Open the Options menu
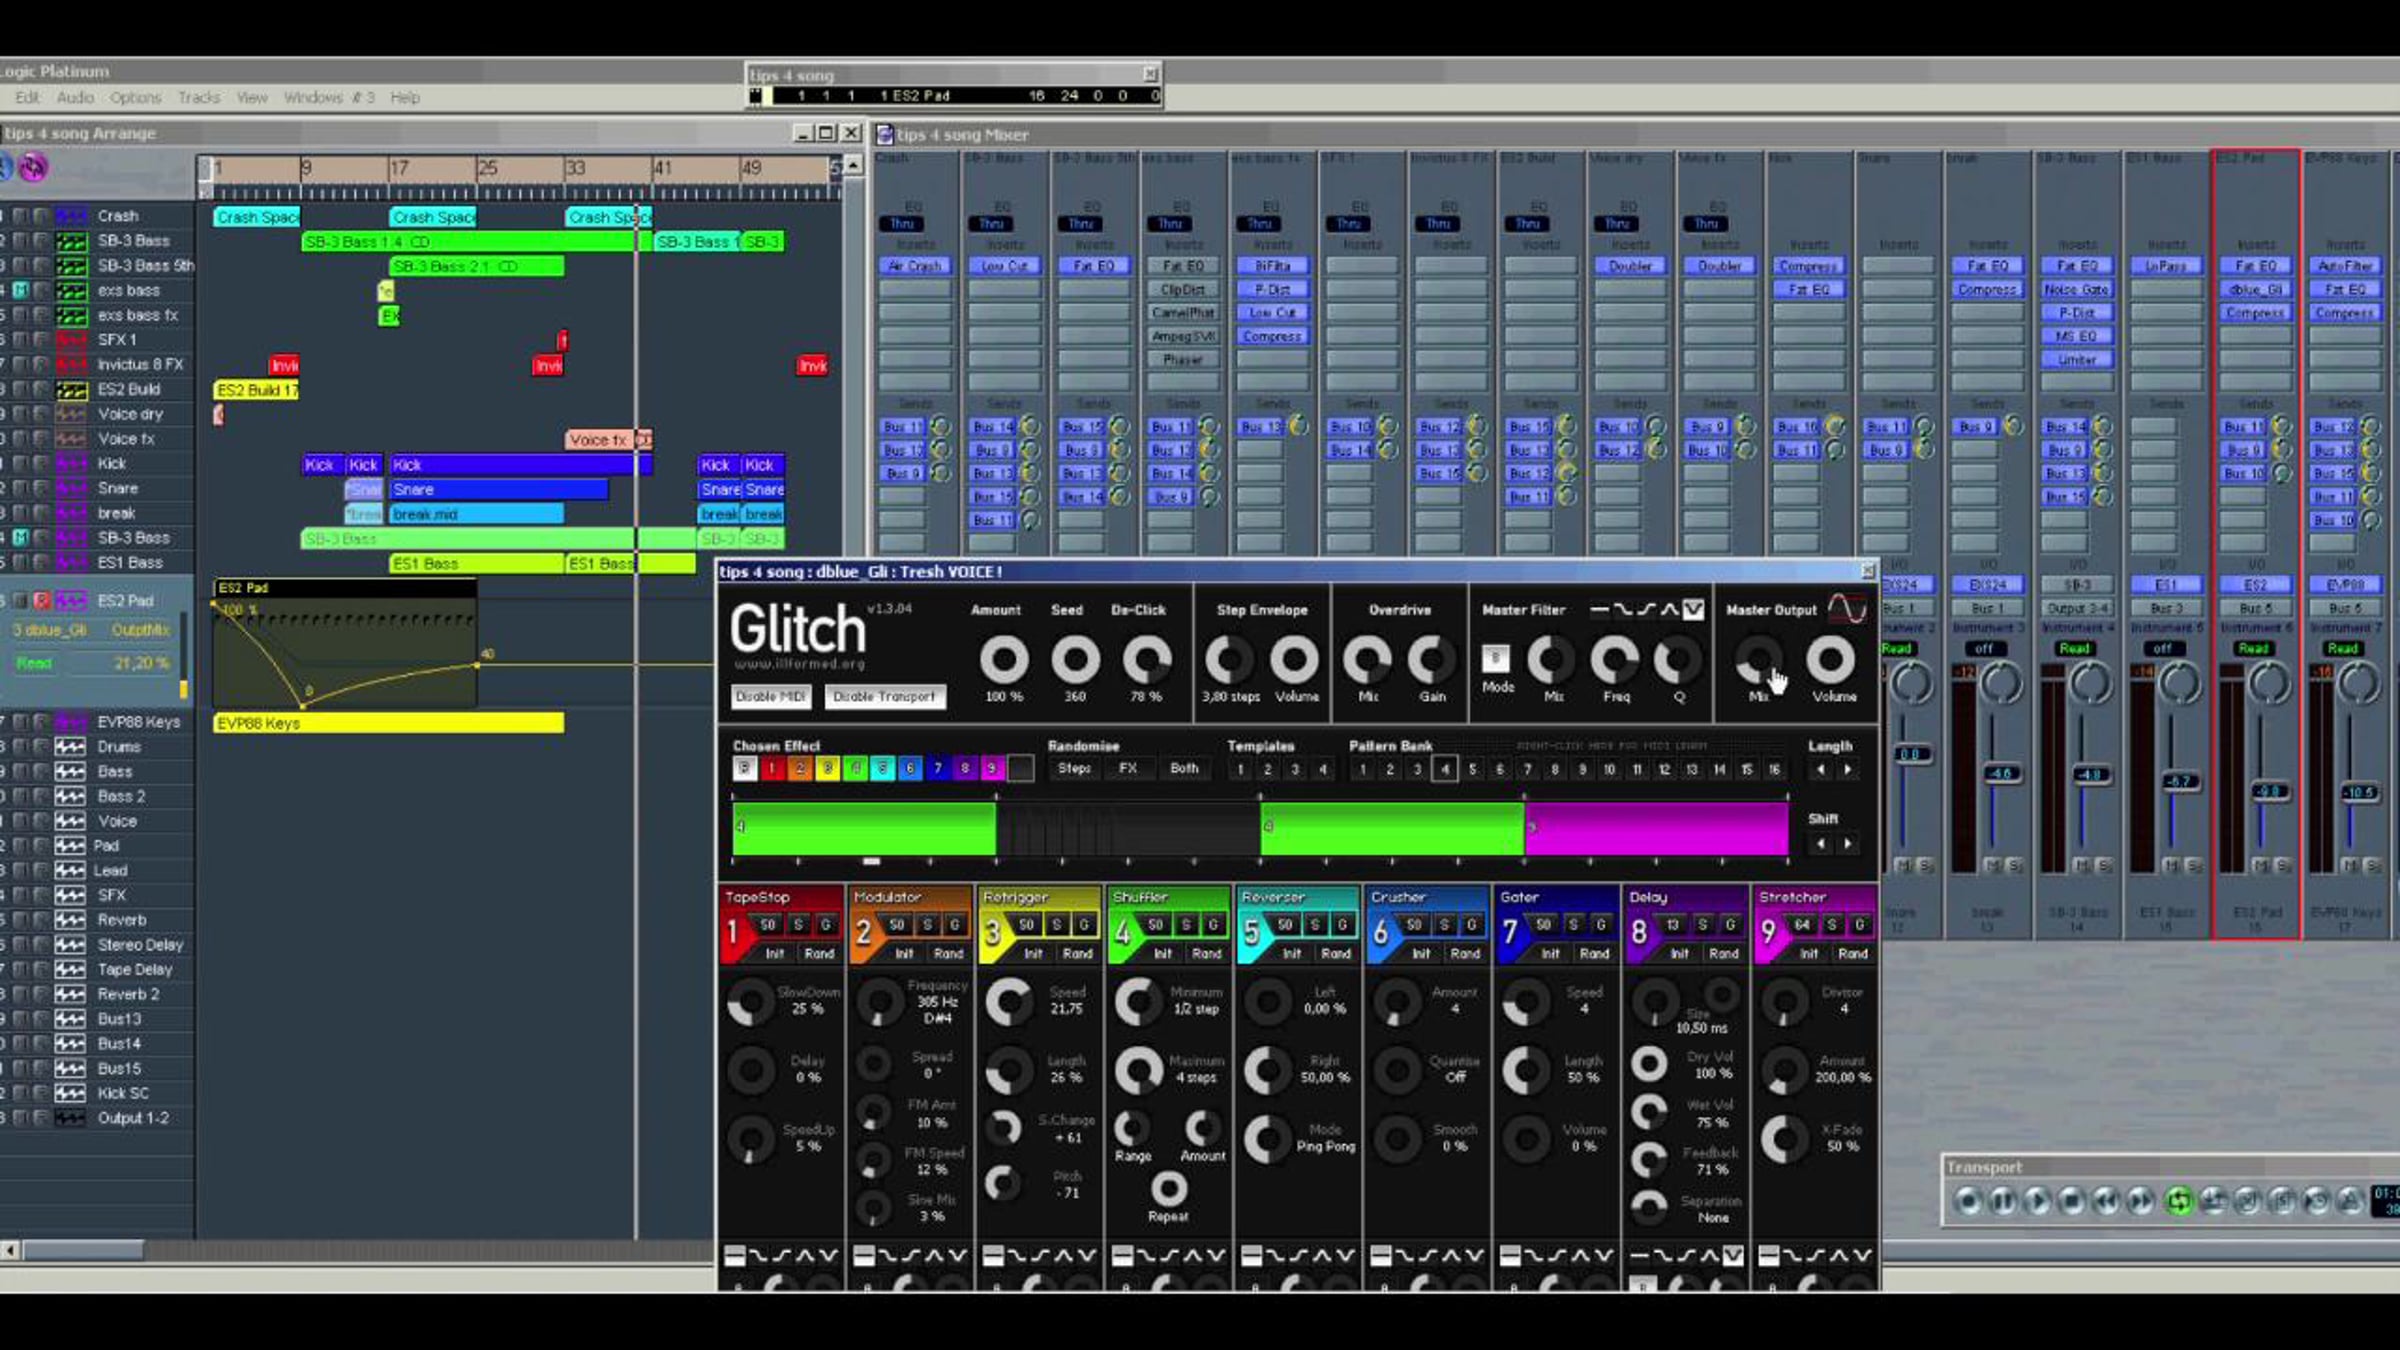Viewport: 2400px width, 1350px height. pyautogui.click(x=135, y=97)
